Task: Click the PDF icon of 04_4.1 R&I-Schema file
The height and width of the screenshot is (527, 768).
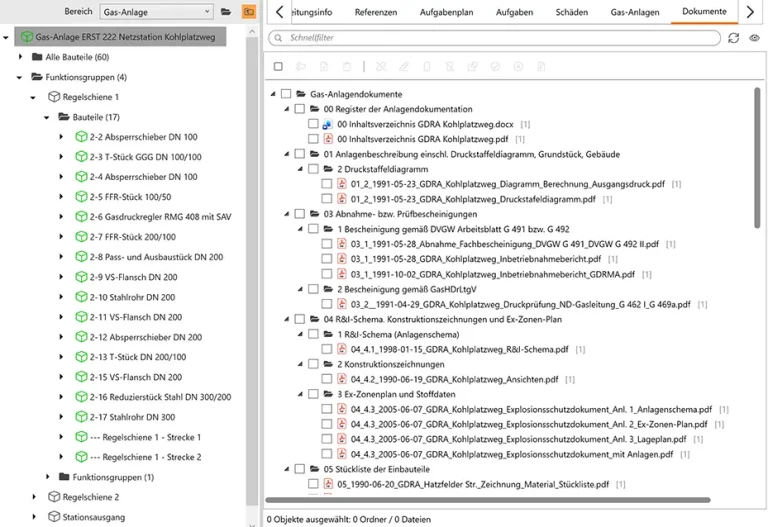Action: pyautogui.click(x=341, y=349)
